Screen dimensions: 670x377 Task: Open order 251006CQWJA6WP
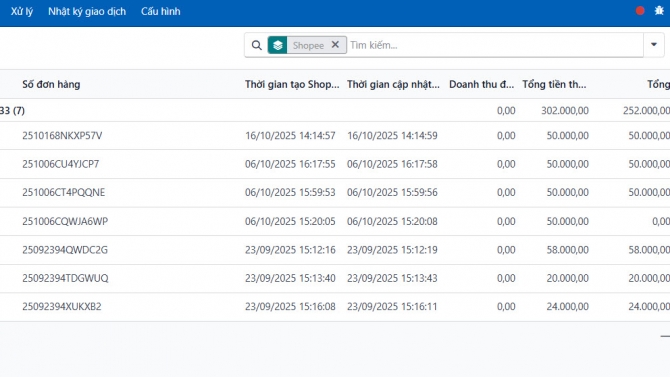[65, 221]
